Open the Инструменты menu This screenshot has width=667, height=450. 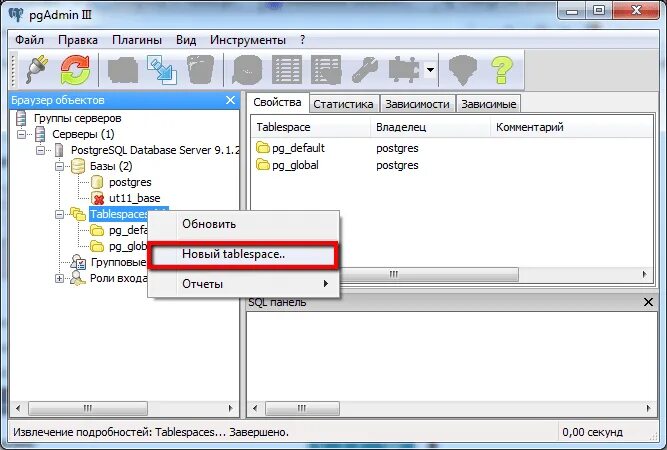pos(248,40)
